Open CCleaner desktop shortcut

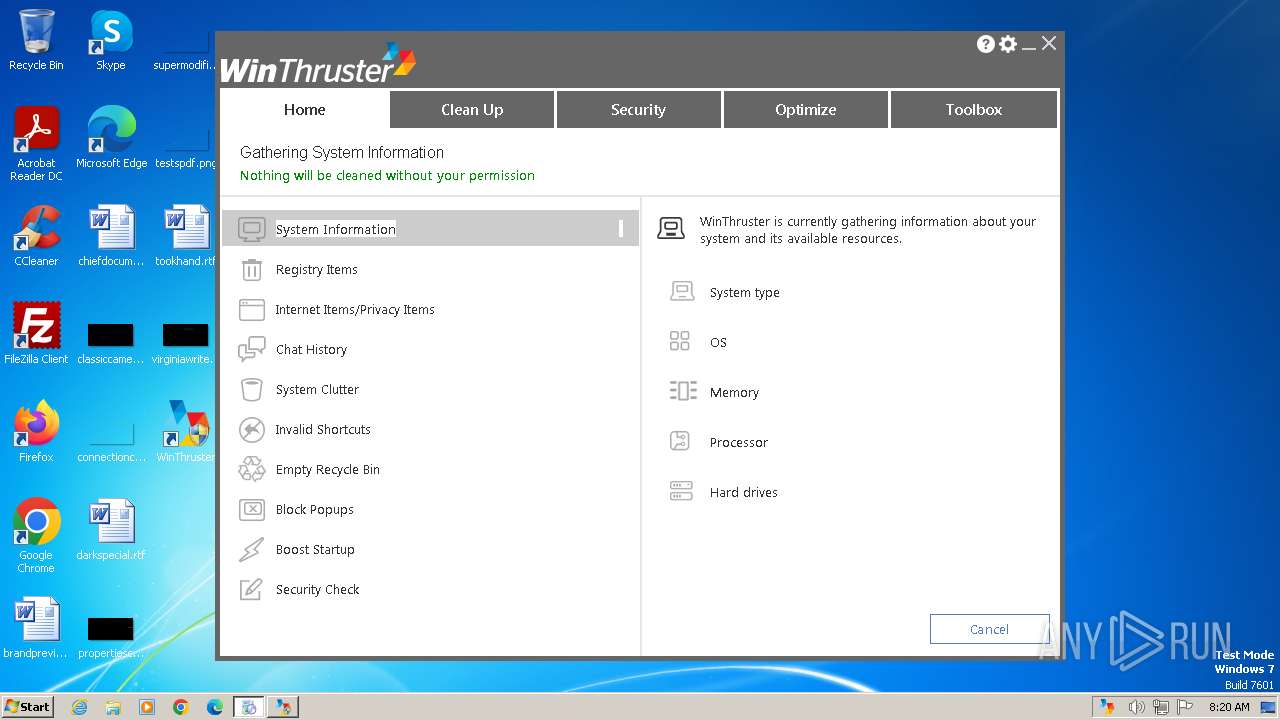36,236
